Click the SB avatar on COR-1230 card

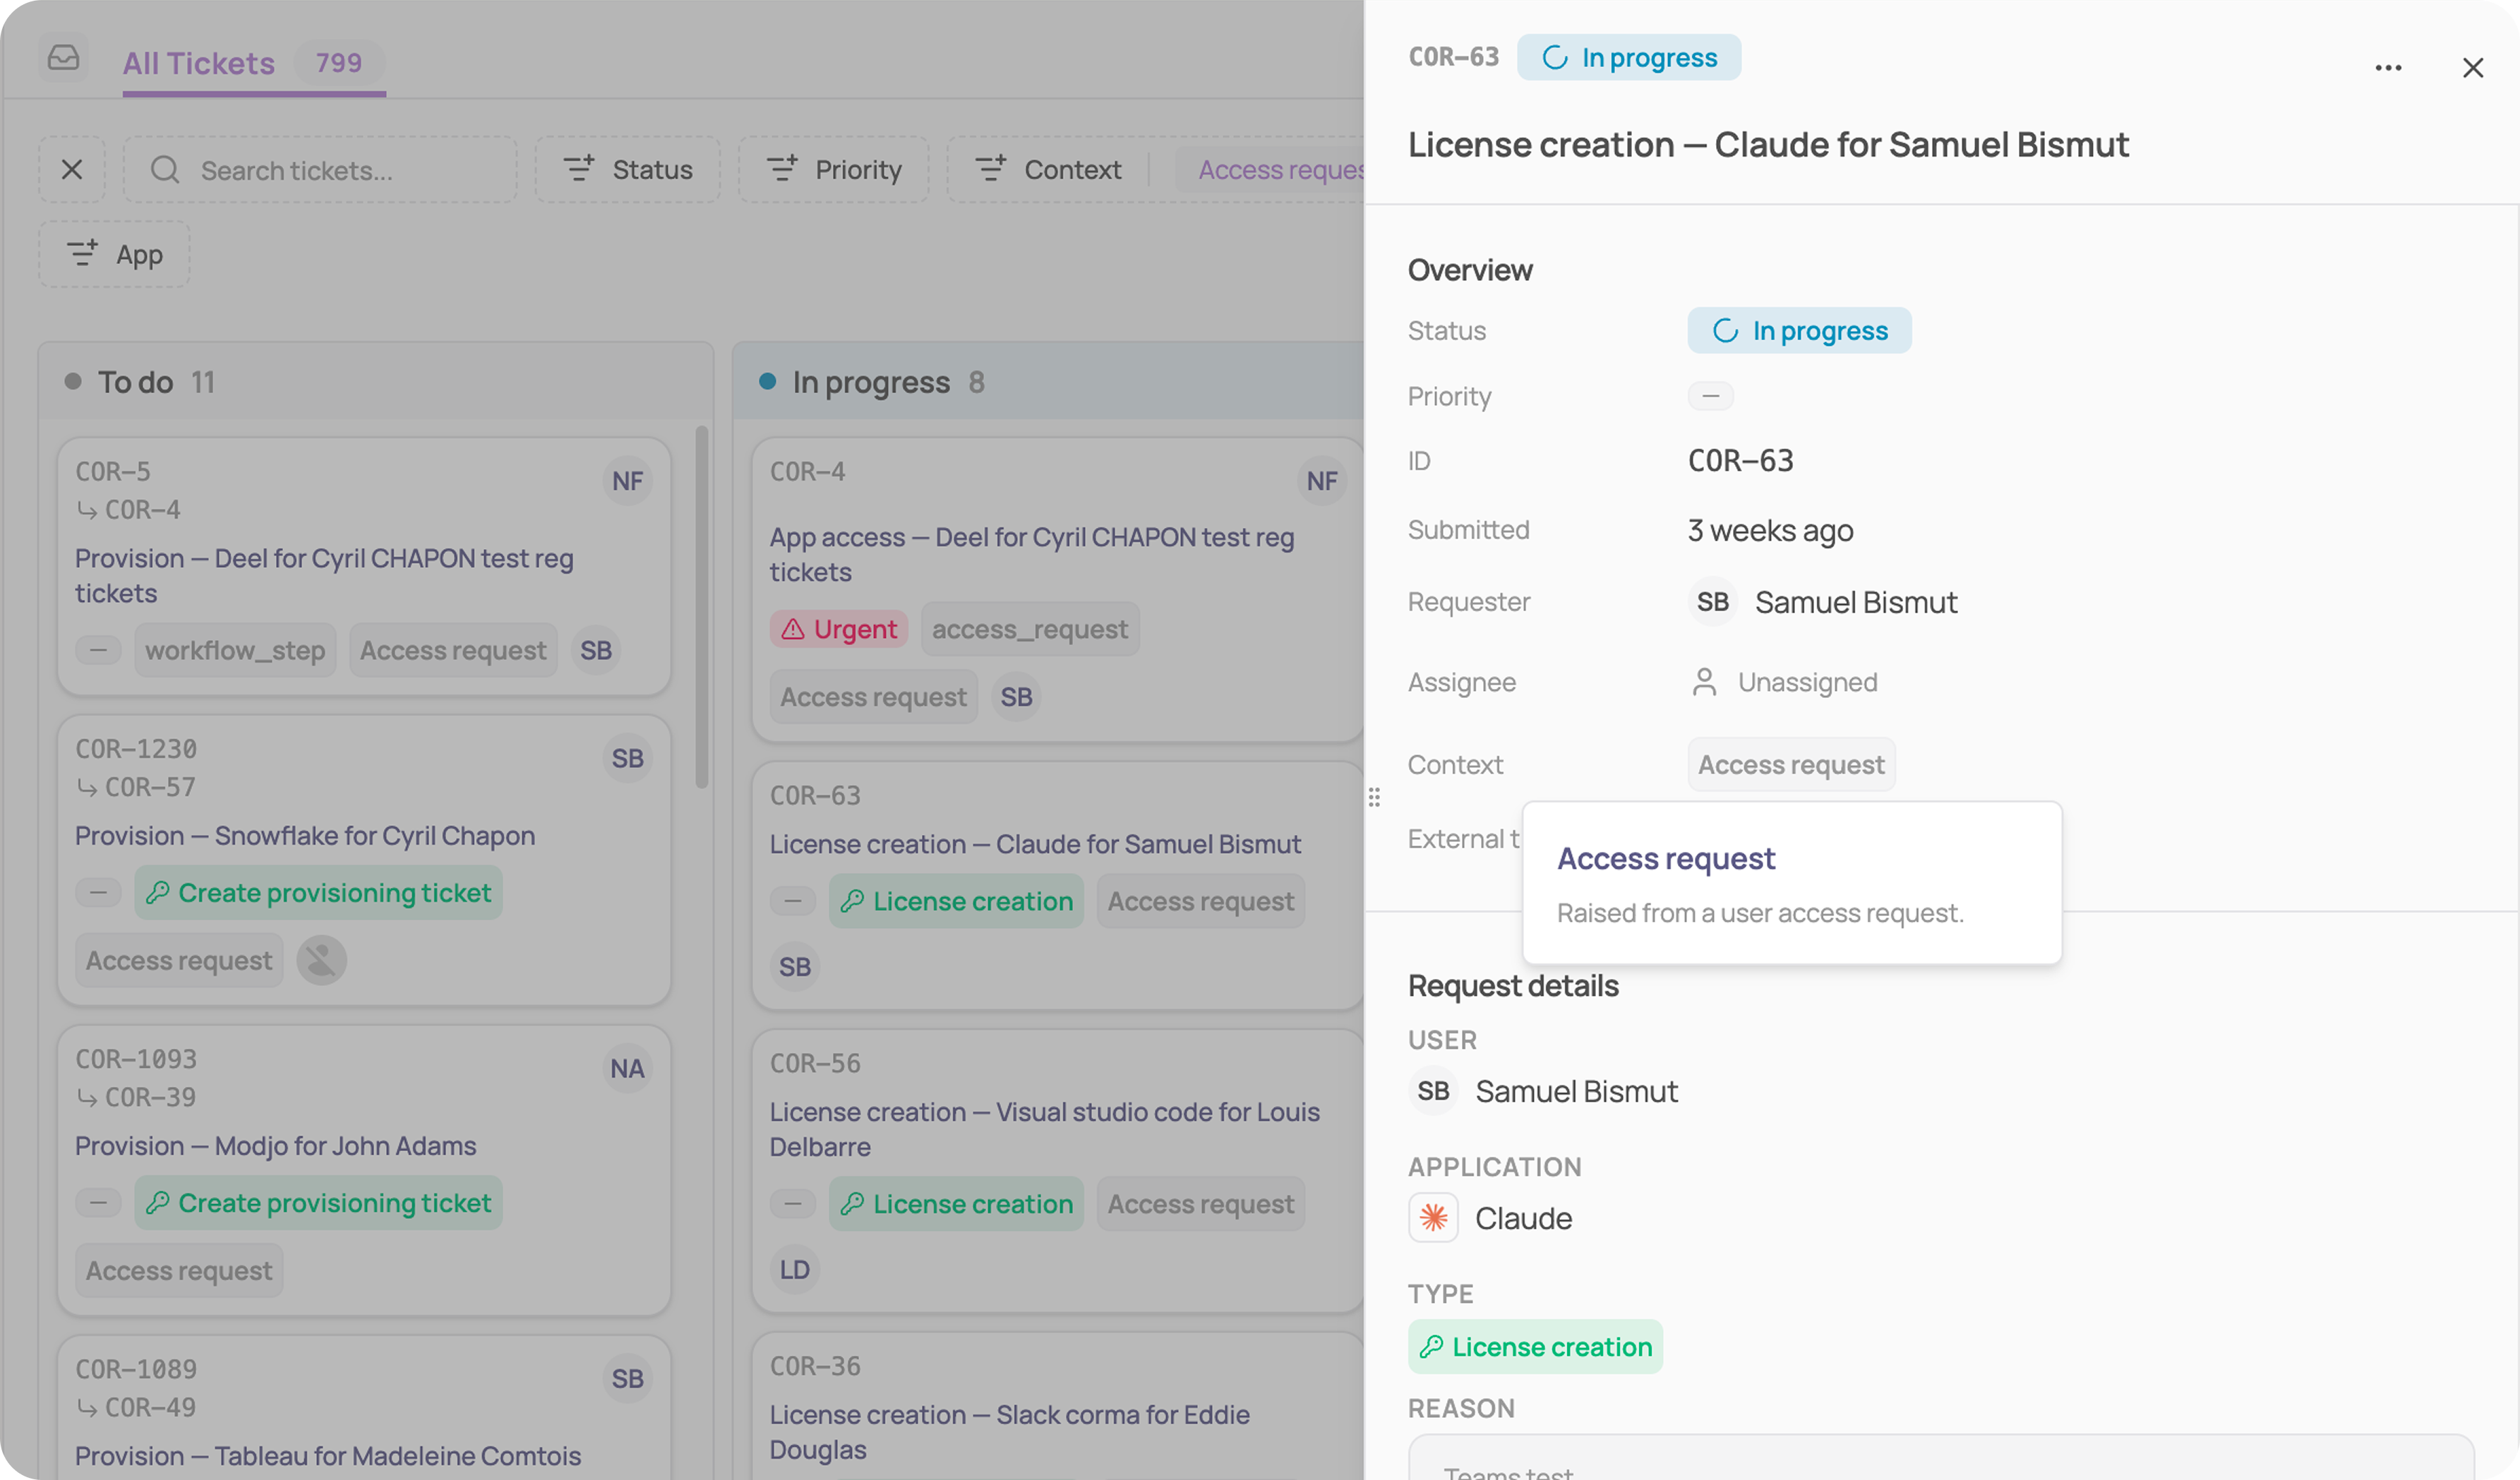click(x=628, y=758)
